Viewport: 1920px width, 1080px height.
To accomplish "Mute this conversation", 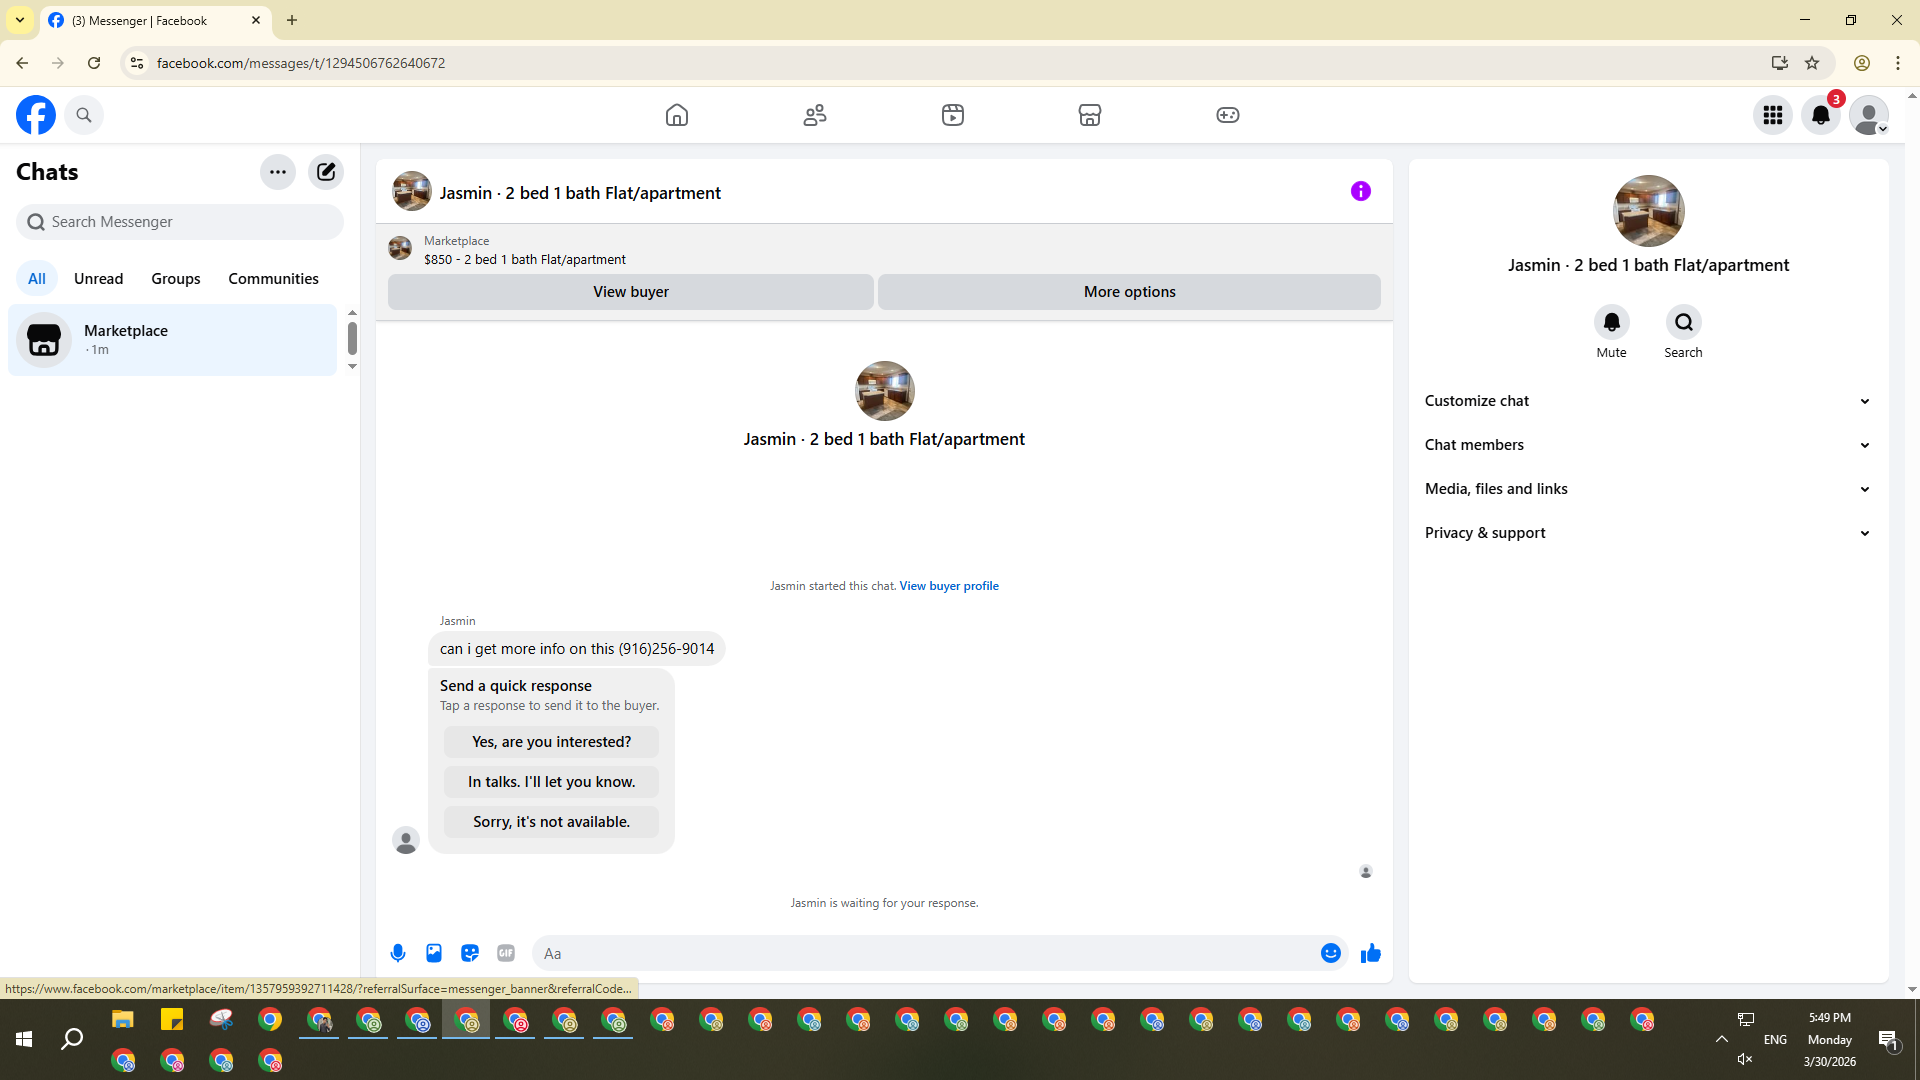I will pos(1611,323).
